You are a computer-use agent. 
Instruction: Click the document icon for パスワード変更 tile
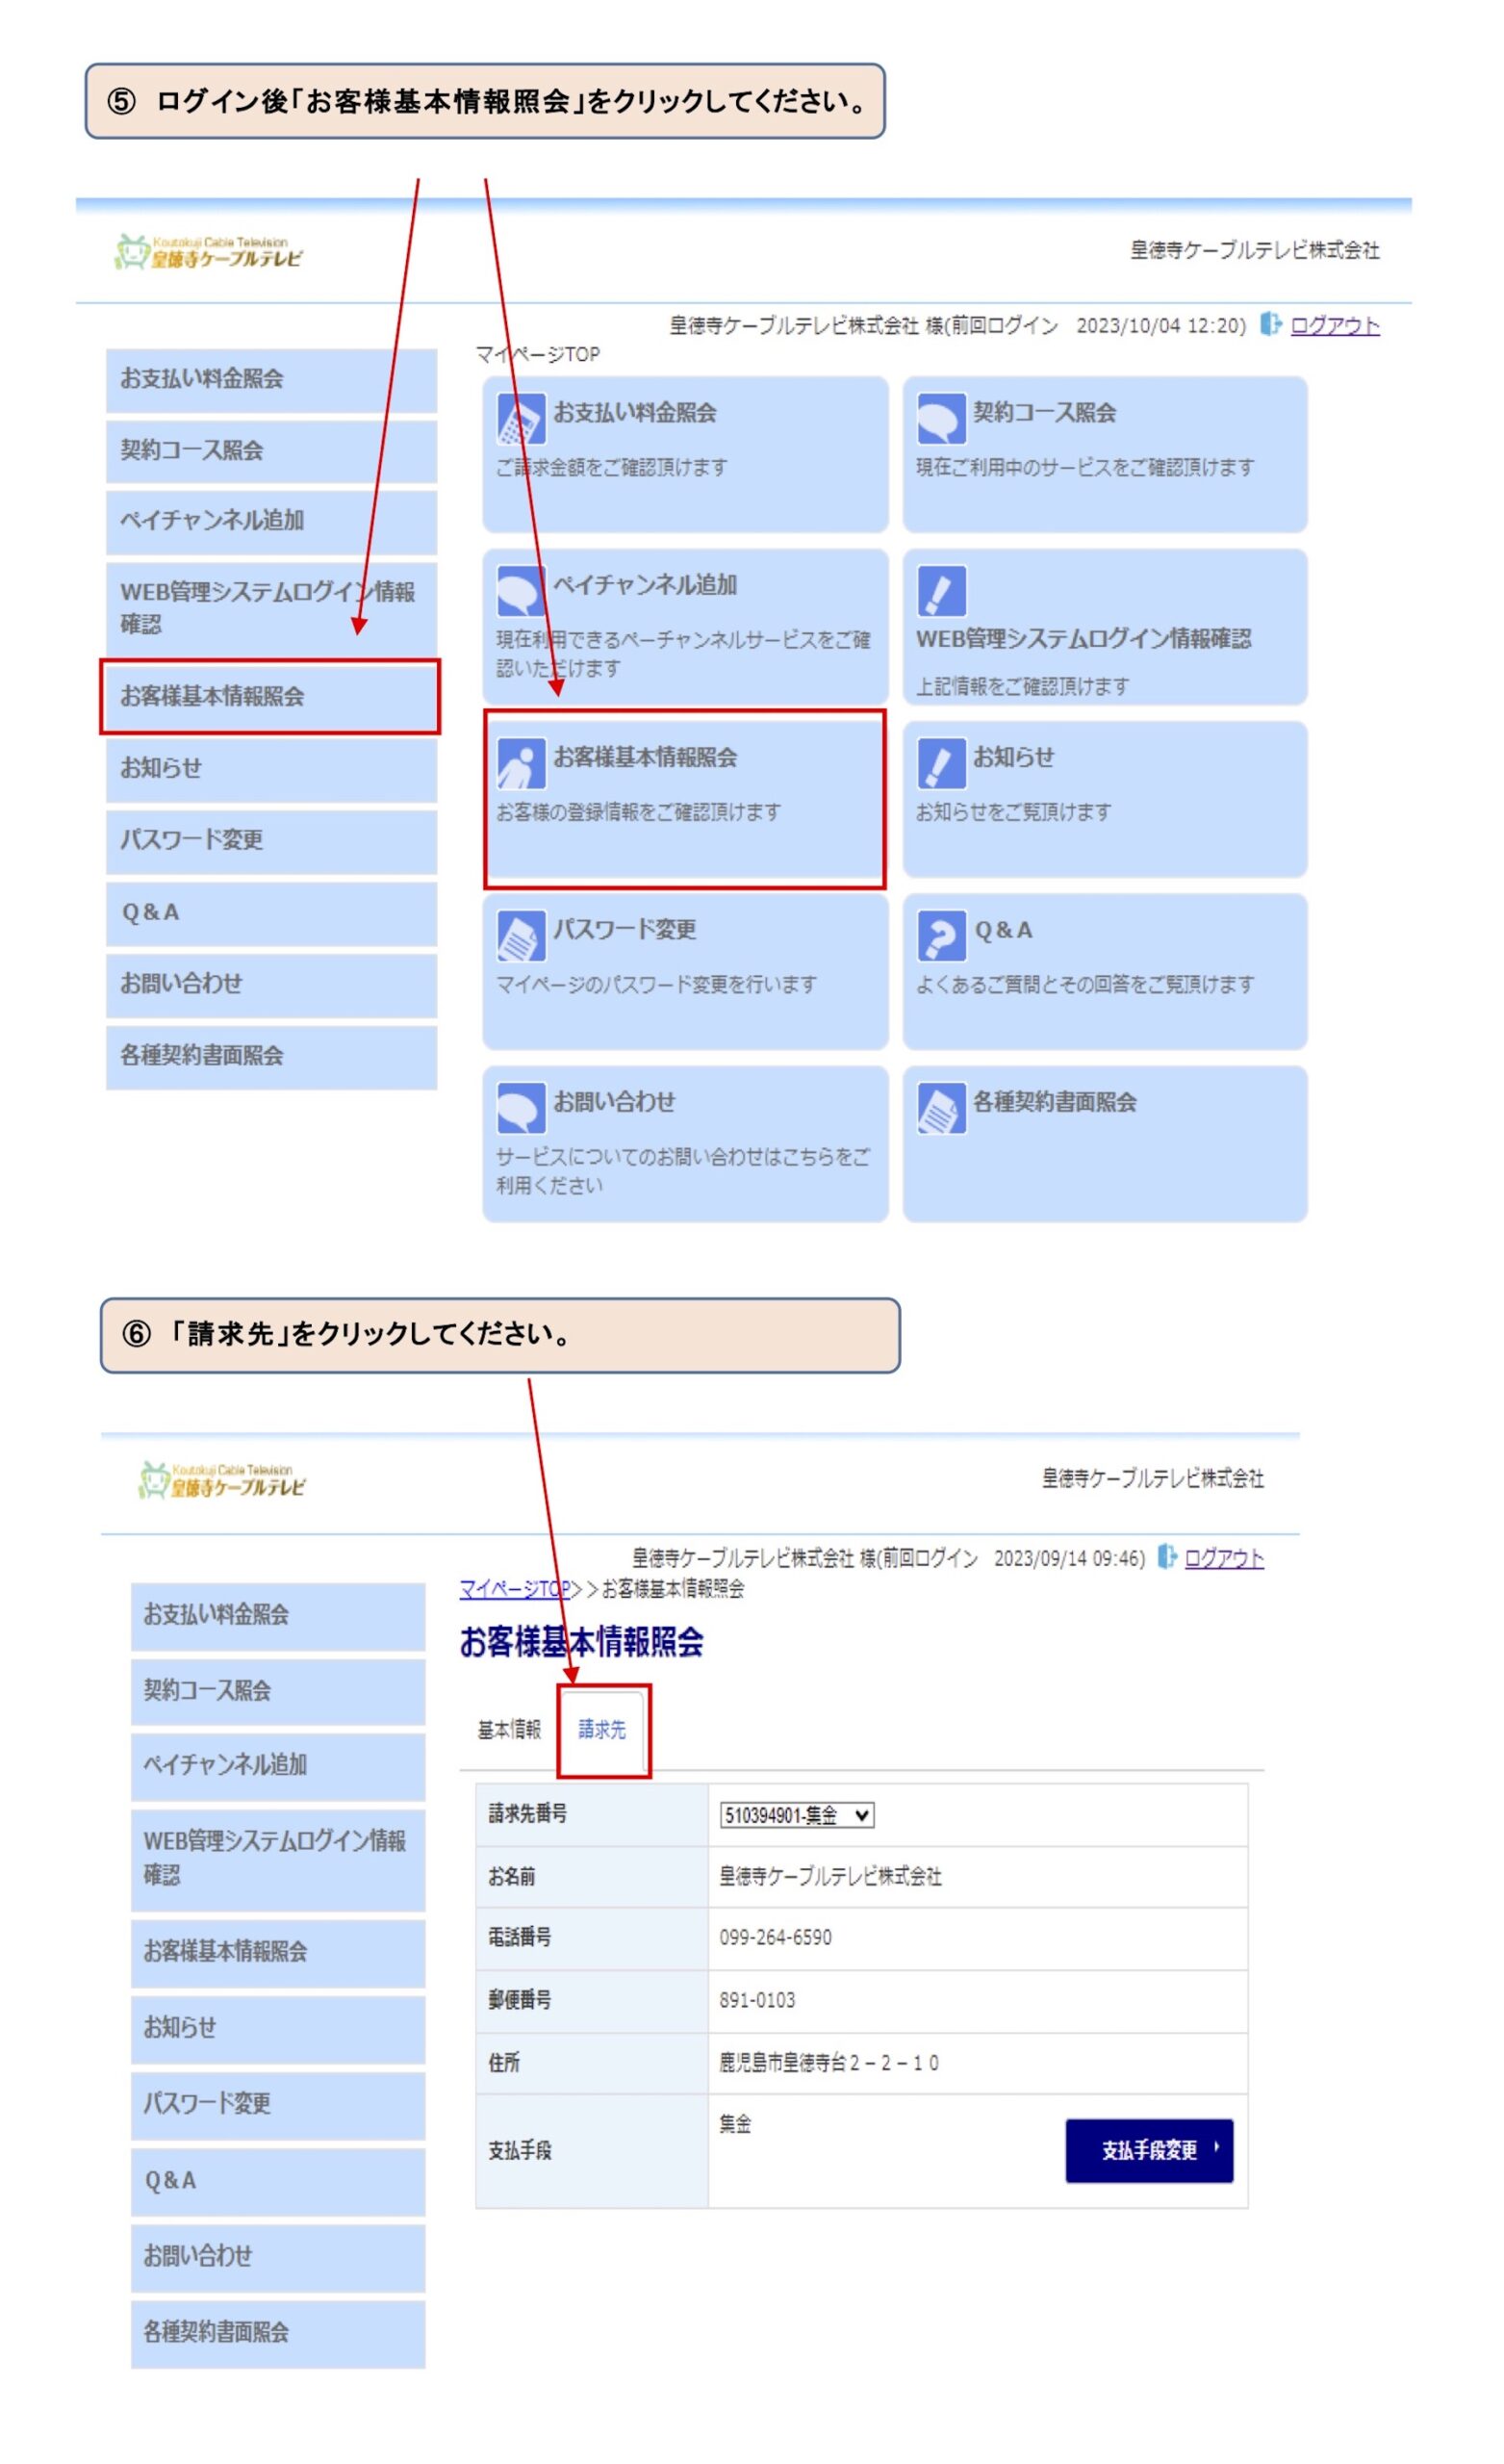[x=520, y=936]
